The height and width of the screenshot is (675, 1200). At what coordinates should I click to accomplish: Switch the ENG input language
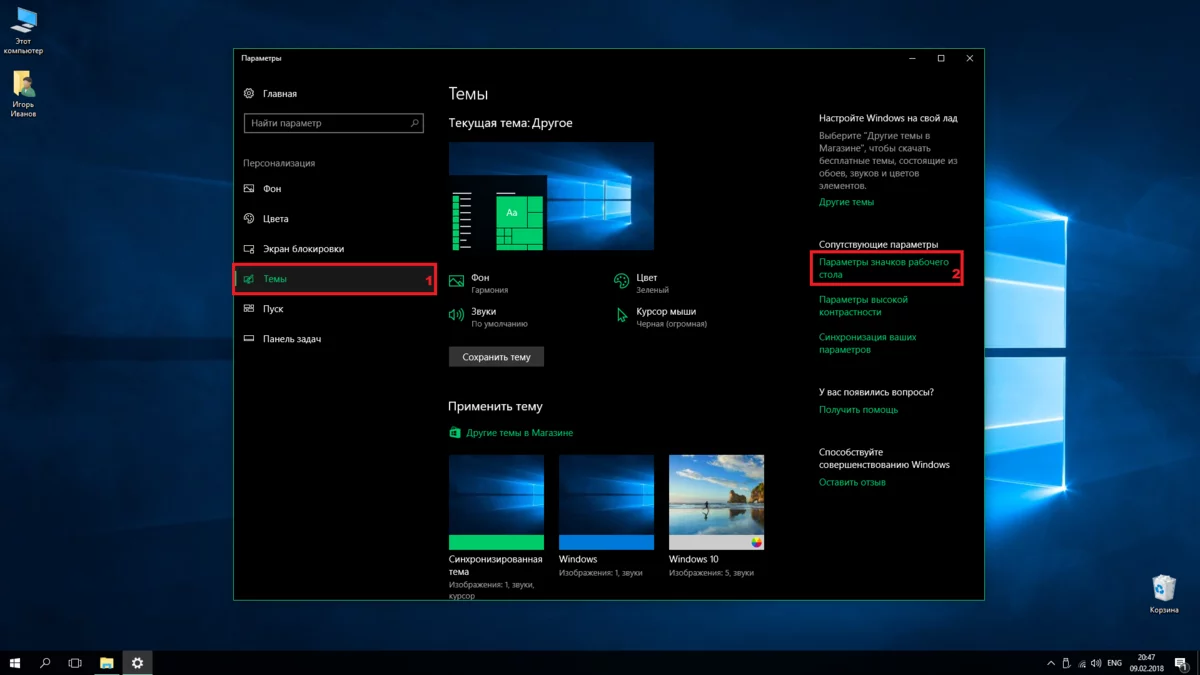[1114, 662]
